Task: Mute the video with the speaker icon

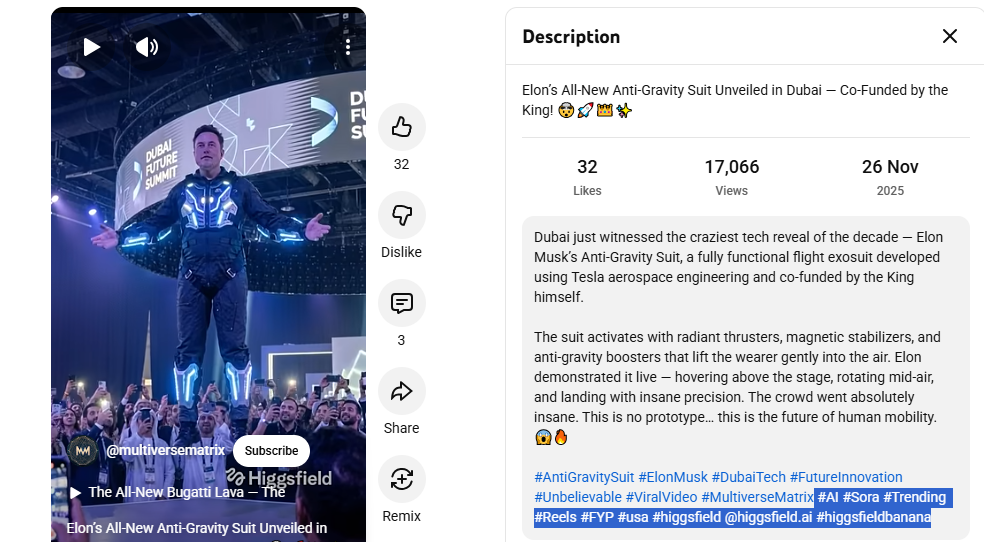Action: 147,47
